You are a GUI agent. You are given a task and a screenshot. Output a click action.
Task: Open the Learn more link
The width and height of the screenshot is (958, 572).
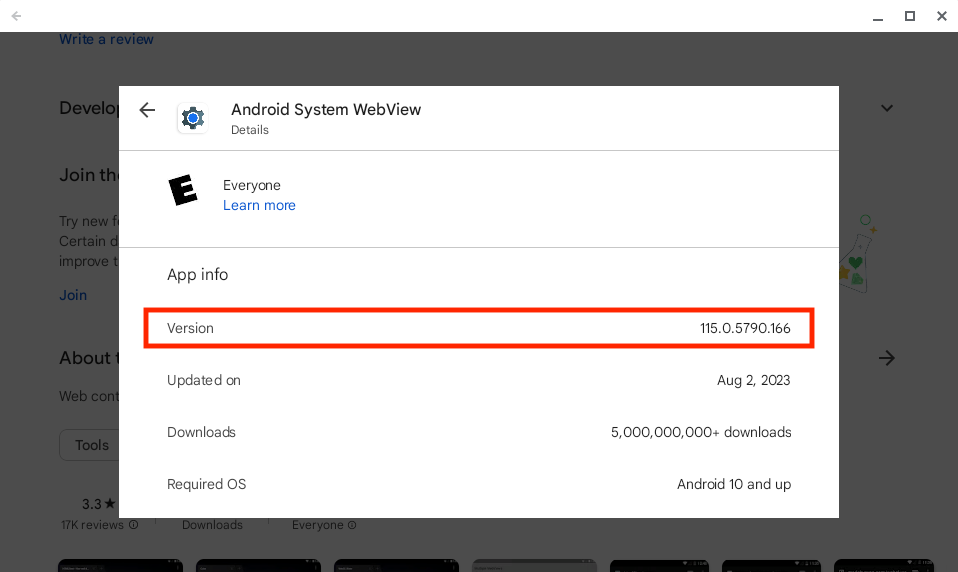pyautogui.click(x=259, y=205)
